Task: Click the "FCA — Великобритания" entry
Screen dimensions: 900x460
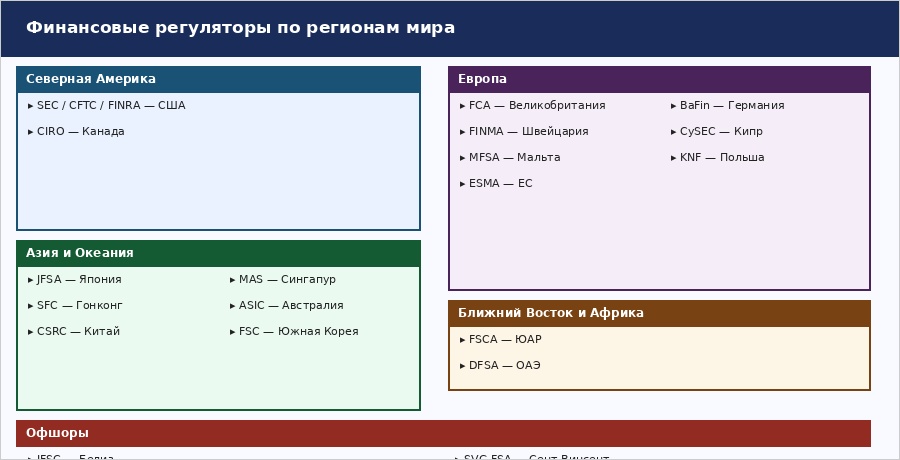Action: [533, 106]
